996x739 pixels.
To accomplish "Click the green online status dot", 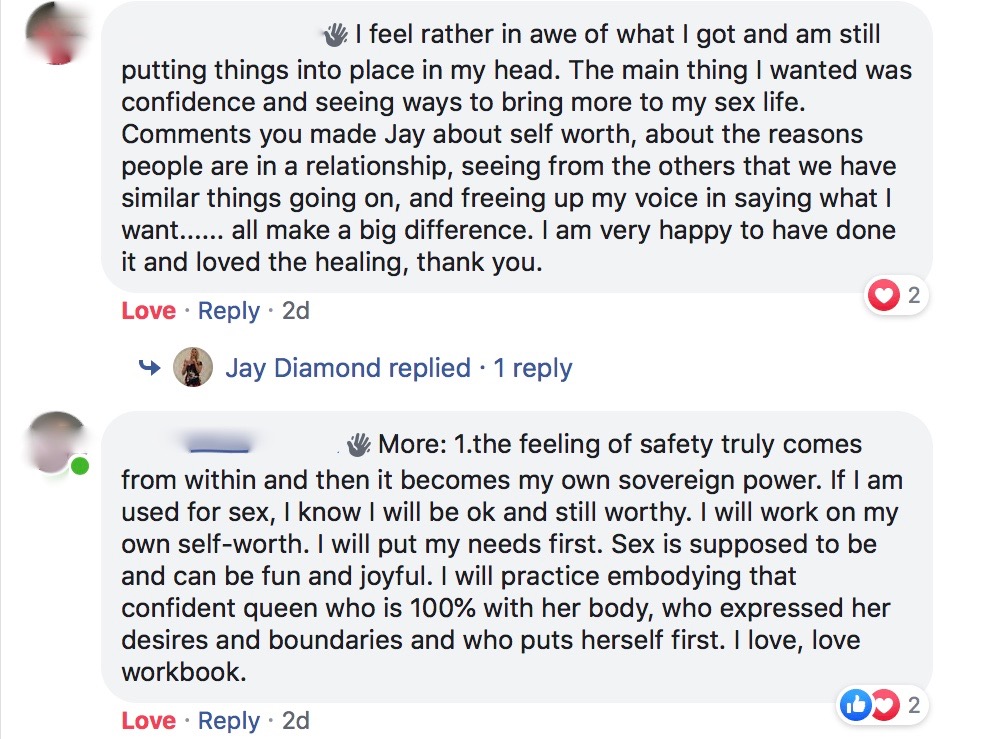I will click(x=79, y=467).
